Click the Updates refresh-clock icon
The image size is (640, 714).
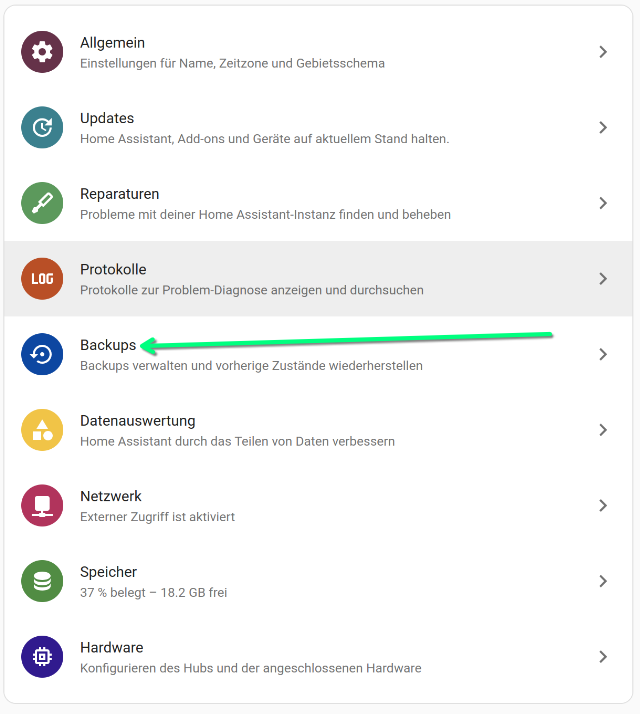click(x=42, y=127)
